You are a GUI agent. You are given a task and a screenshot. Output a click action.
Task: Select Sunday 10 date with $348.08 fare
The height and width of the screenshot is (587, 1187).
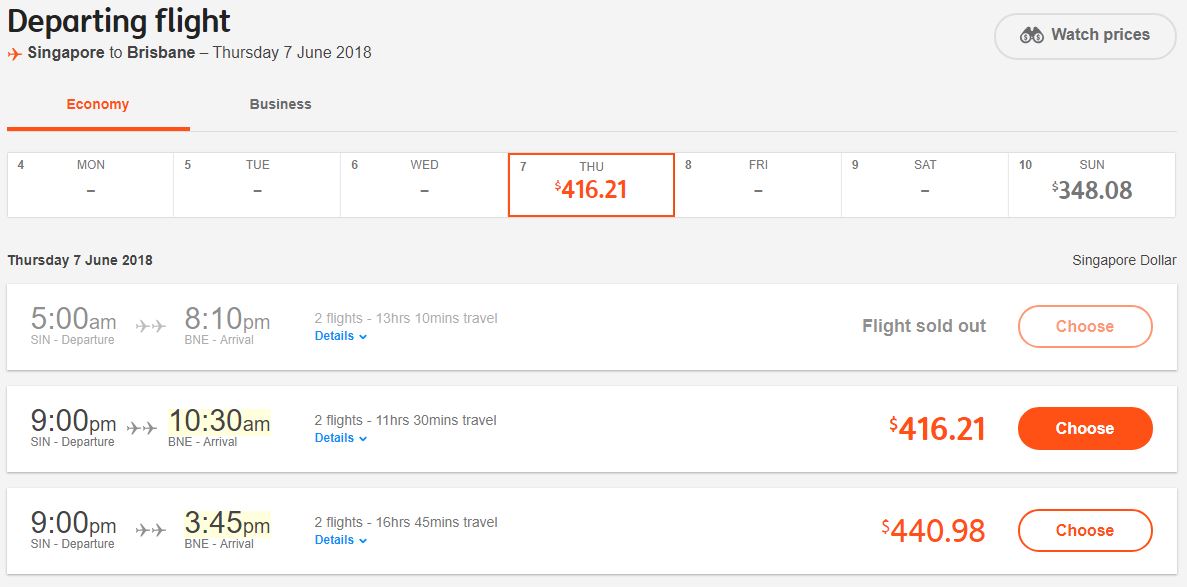pos(1091,184)
